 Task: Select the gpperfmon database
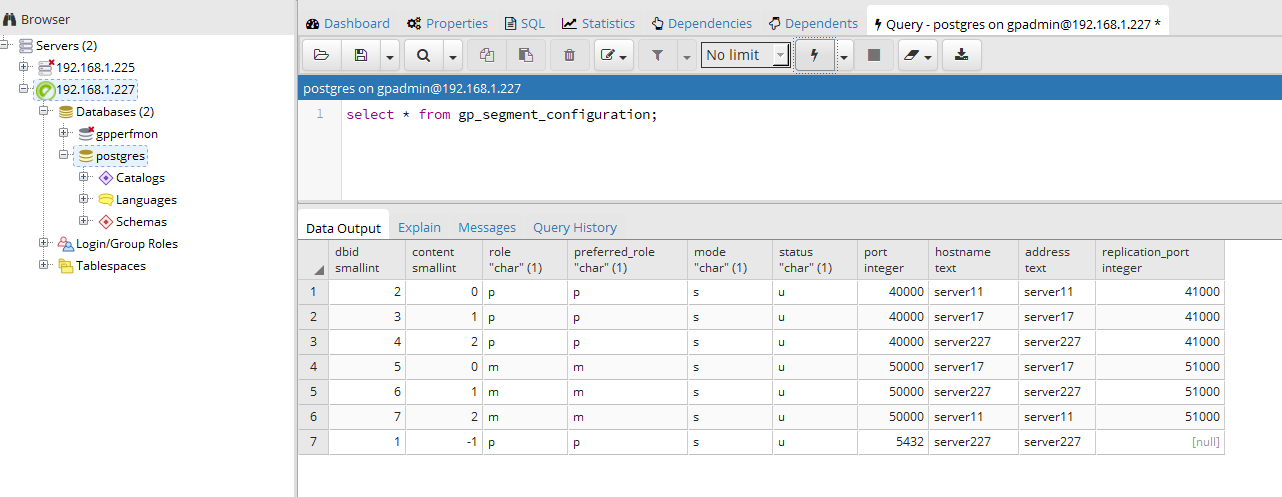click(x=126, y=133)
